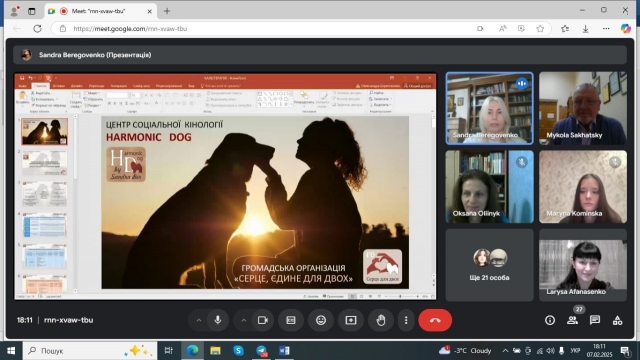Viewport: 640px width, 360px height.
Task: Open meeting details info icon
Action: click(550, 320)
